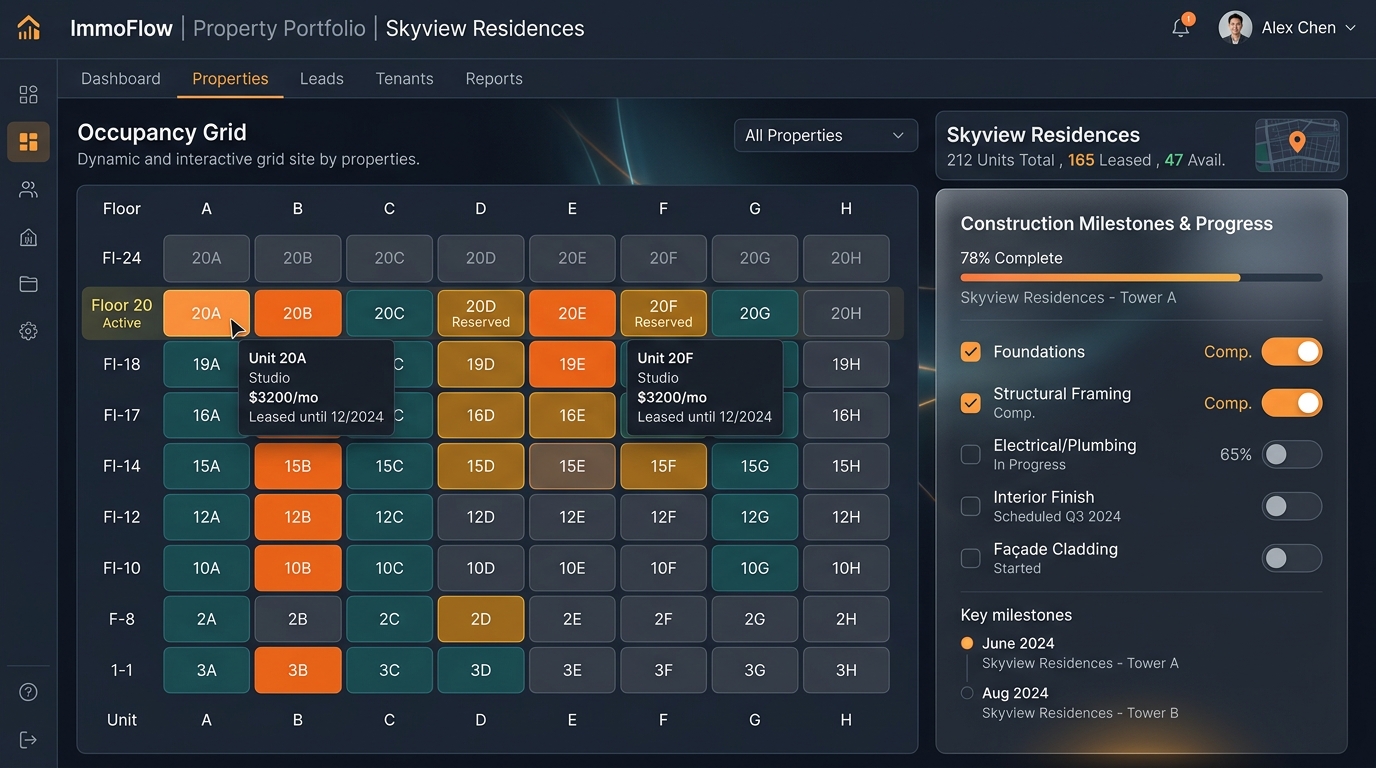Check the Electrical/Plumbing checkbox
Image resolution: width=1376 pixels, height=768 pixels.
tap(970, 454)
